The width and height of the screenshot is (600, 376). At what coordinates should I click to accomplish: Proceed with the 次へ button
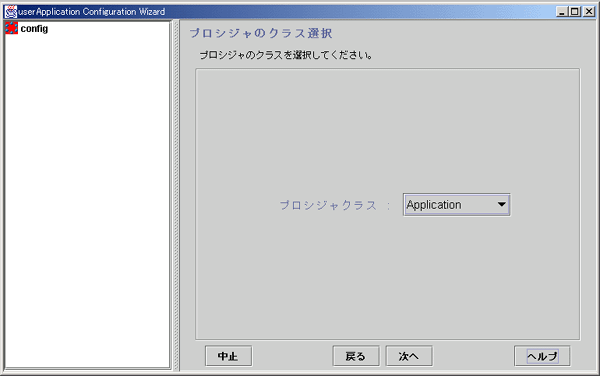point(409,356)
